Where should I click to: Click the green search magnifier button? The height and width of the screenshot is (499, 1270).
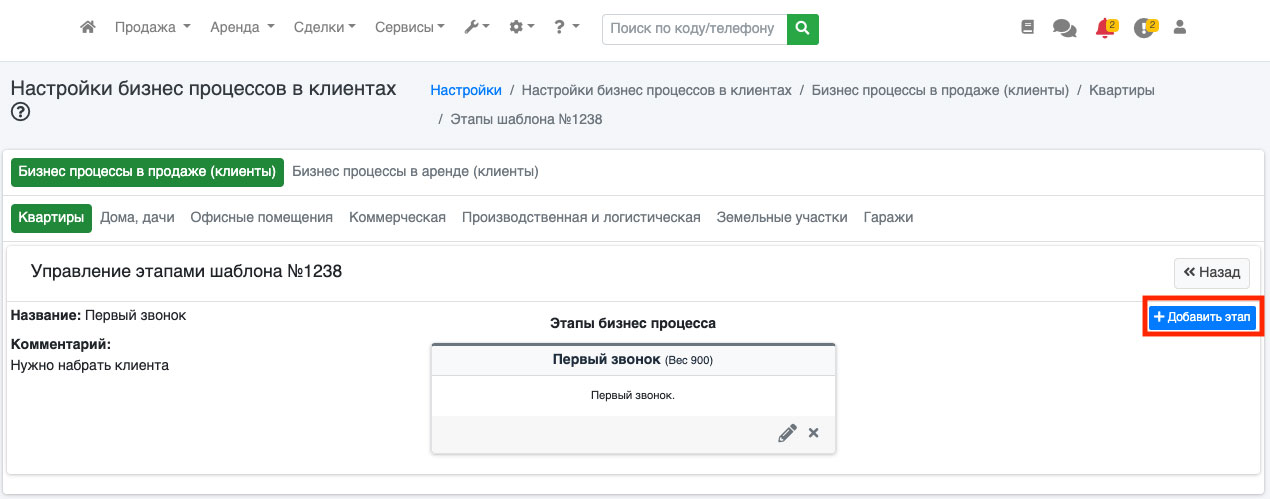[x=802, y=28]
